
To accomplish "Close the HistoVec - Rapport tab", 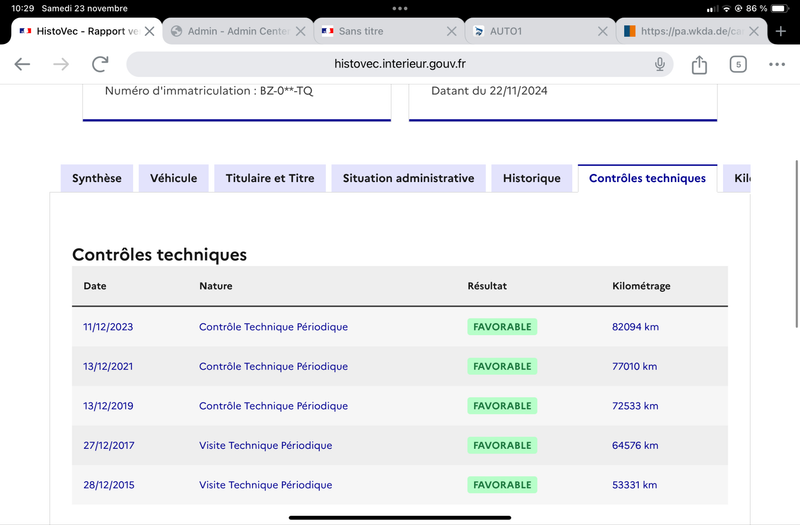I will click(149, 31).
